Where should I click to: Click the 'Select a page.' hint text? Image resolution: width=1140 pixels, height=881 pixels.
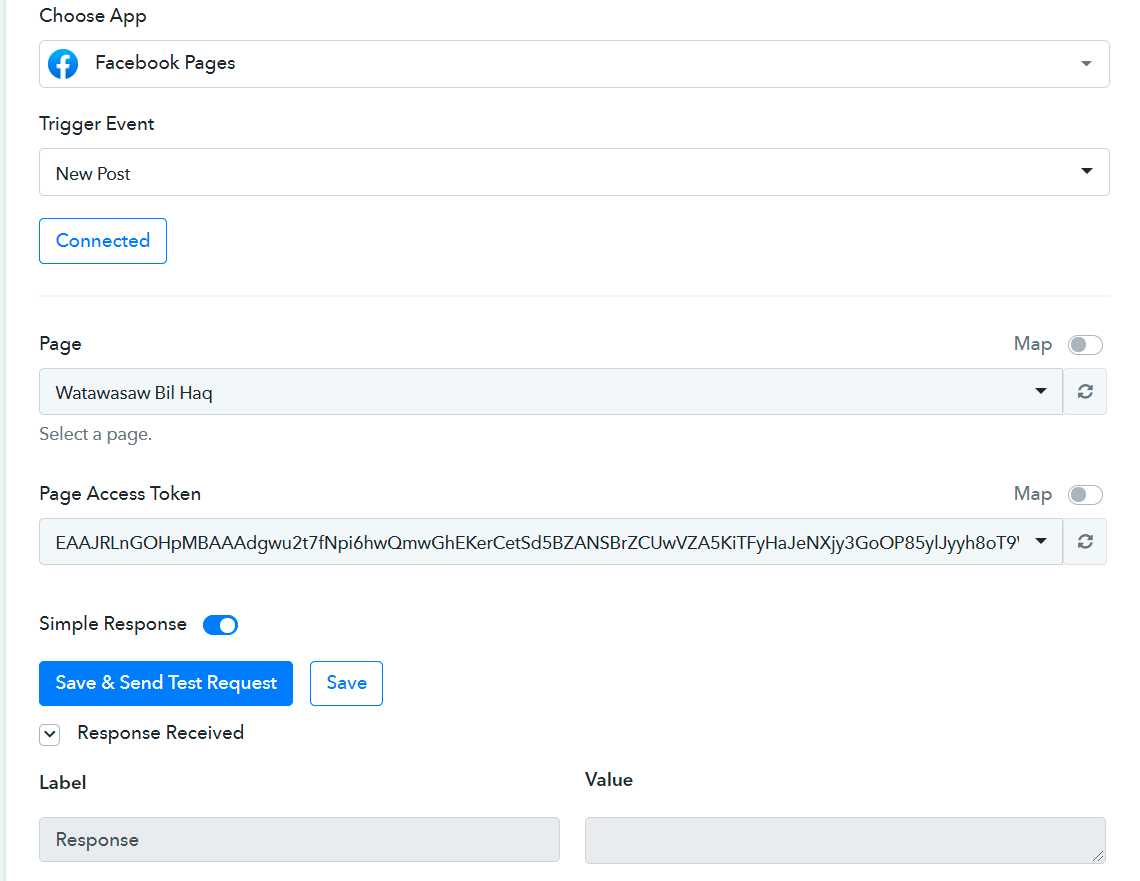point(95,435)
